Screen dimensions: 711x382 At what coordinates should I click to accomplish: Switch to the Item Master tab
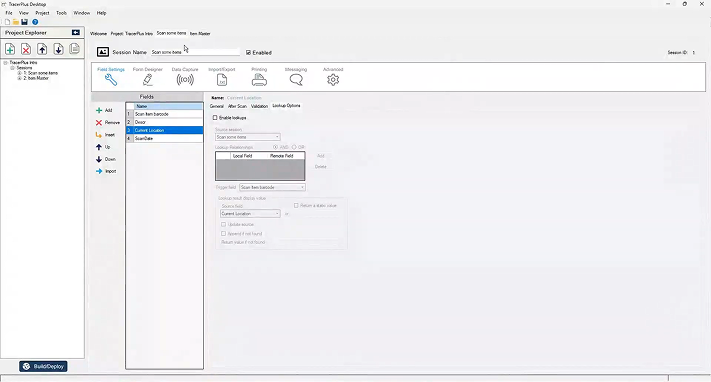200,34
